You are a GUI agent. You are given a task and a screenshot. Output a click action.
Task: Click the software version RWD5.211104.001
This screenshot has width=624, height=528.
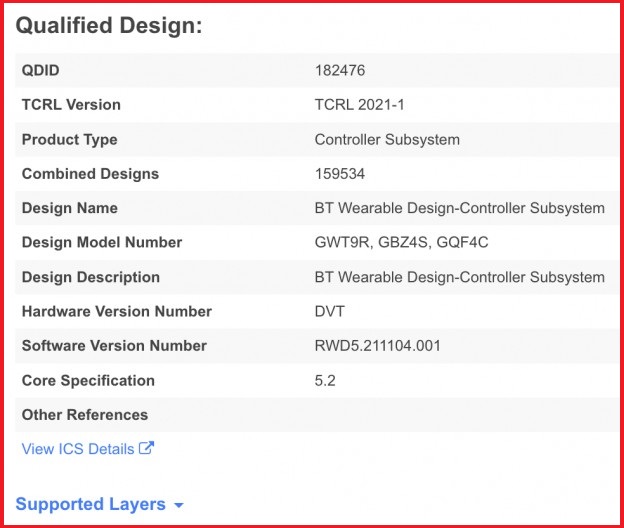coord(377,345)
